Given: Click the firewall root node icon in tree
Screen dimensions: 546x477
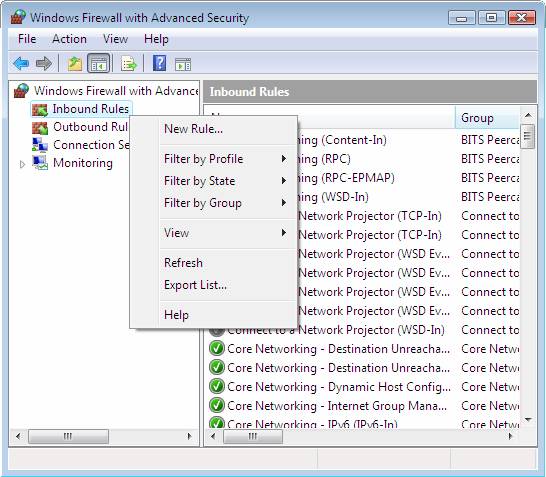Looking at the screenshot, I should pos(21,91).
